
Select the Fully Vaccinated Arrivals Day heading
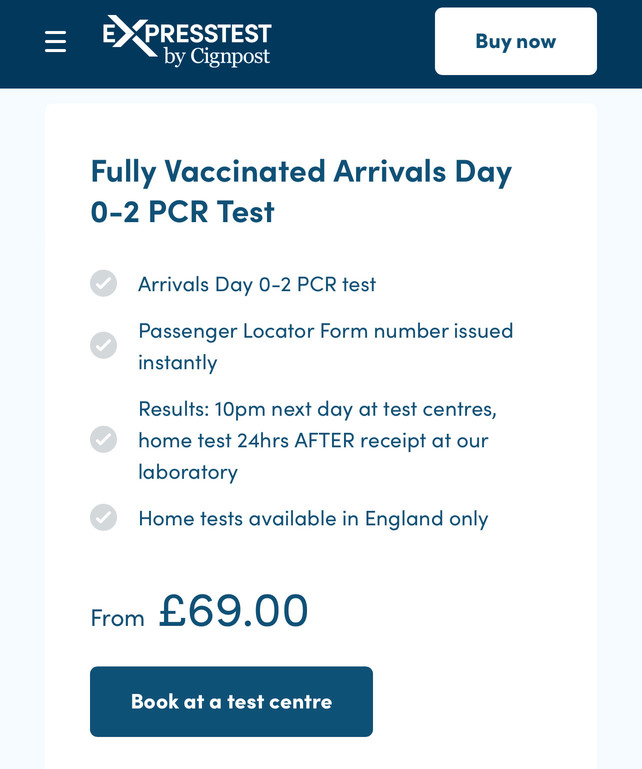(301, 191)
